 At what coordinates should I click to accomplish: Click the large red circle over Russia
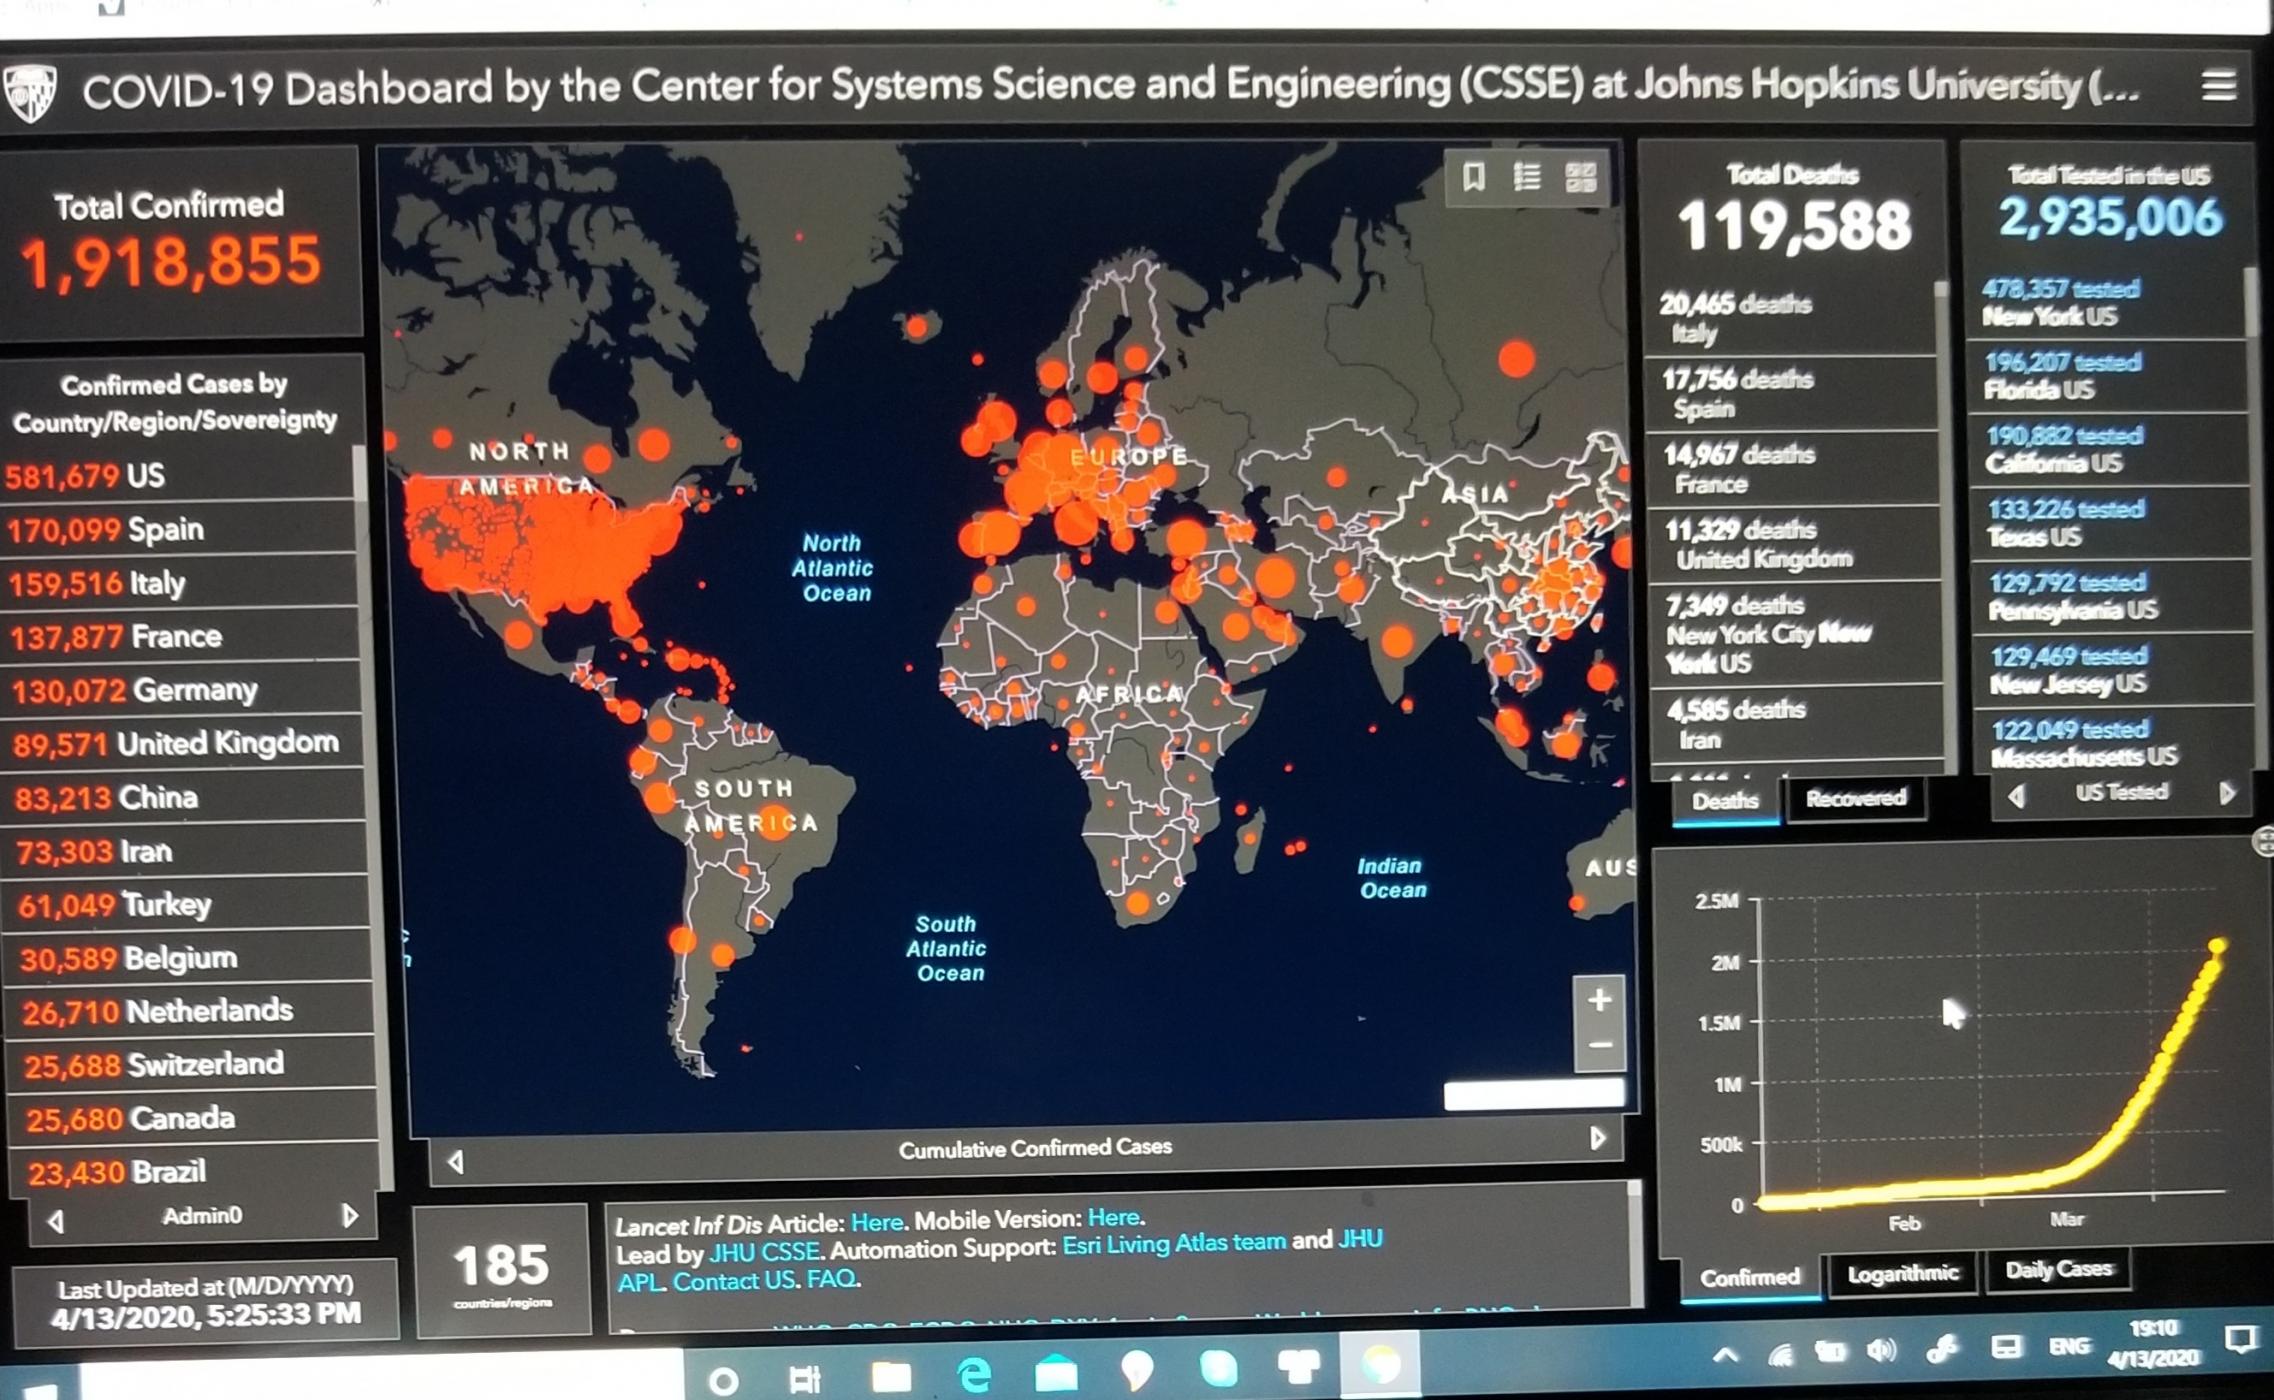(x=1516, y=358)
